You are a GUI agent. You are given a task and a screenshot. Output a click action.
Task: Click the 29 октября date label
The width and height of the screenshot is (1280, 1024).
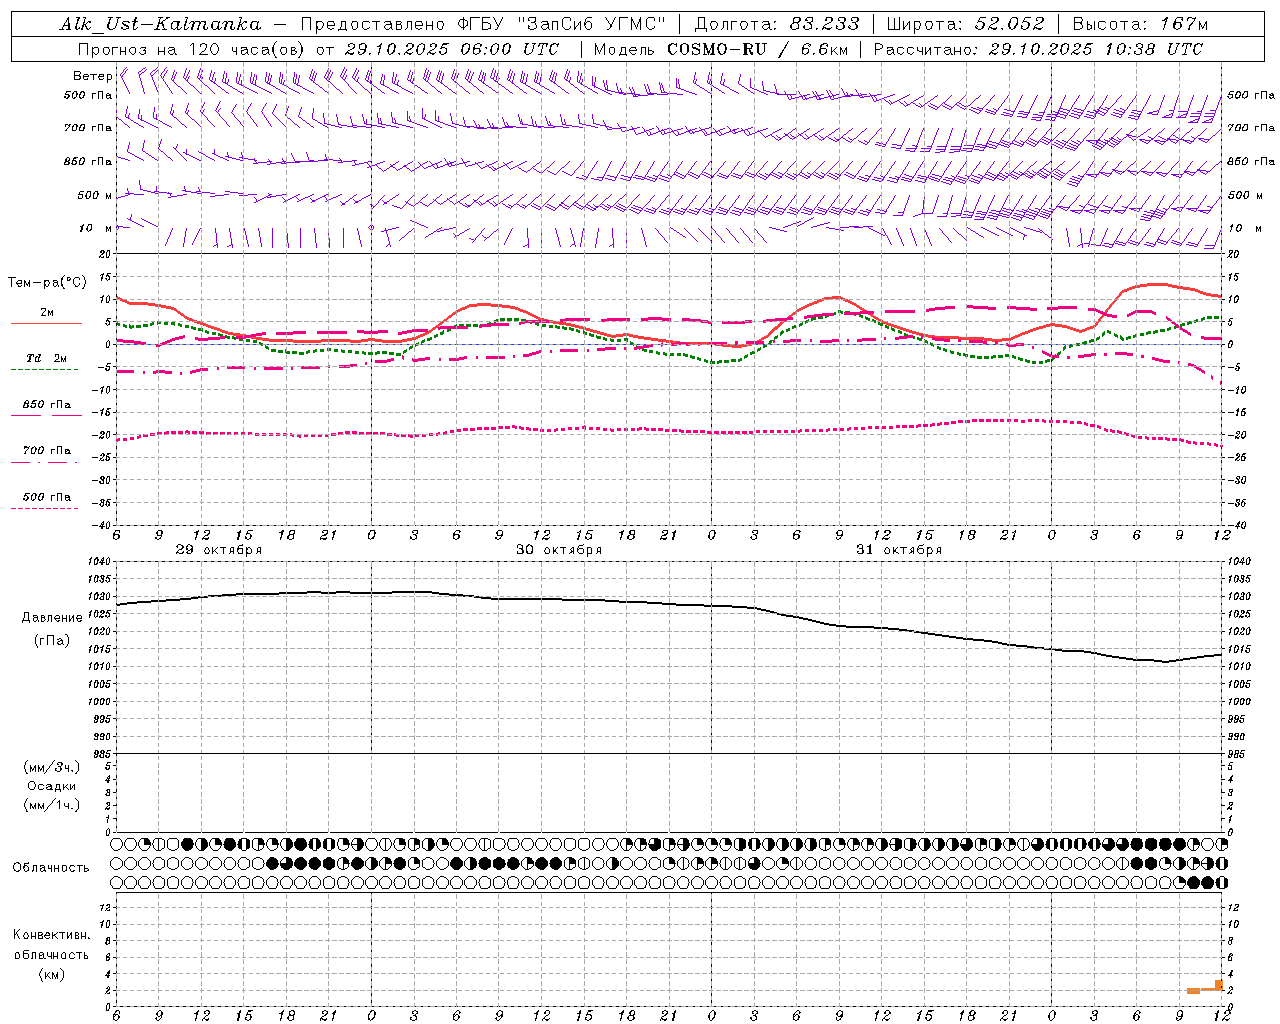pos(219,550)
